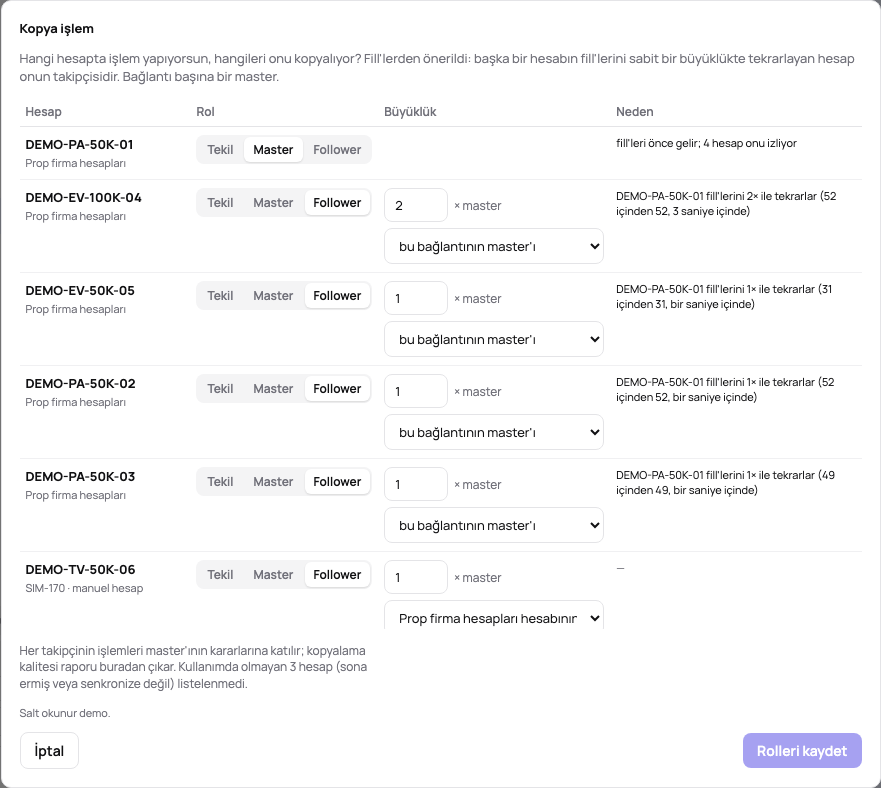Click the Rolleri kaydet button
Screen dimensions: 881x788
(802, 750)
